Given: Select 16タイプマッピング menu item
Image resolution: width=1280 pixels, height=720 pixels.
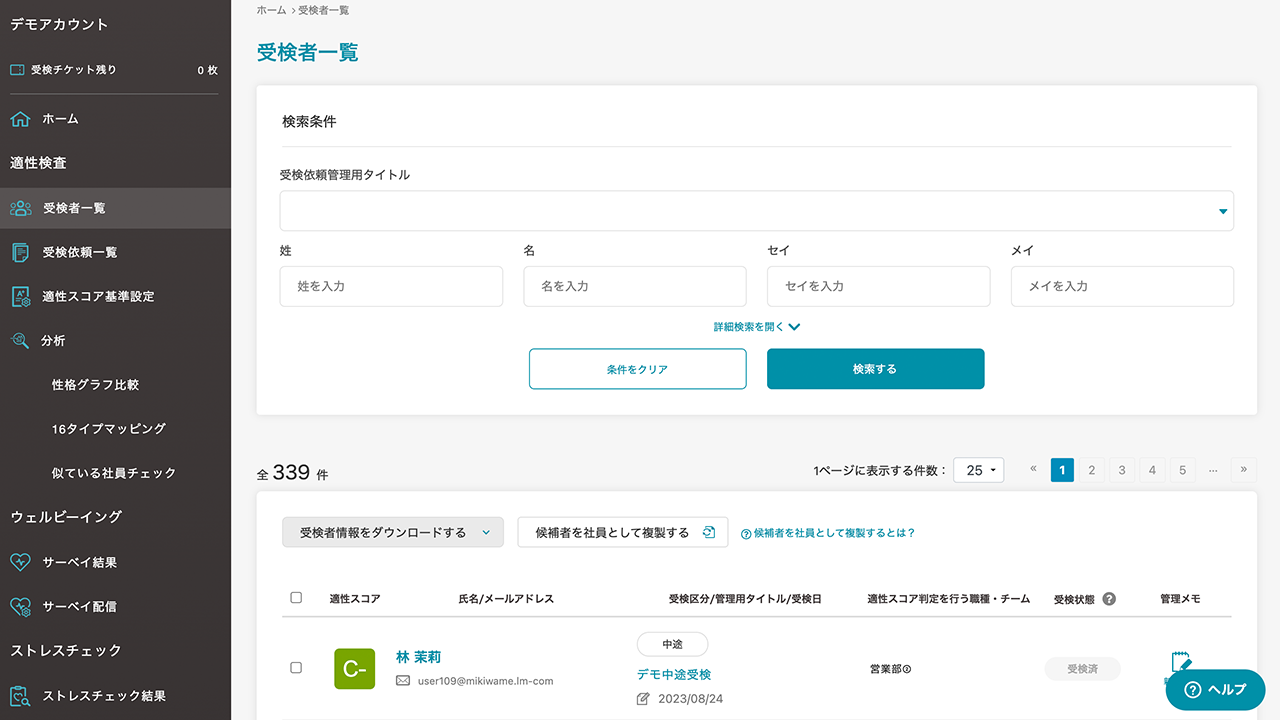Looking at the screenshot, I should pos(108,429).
